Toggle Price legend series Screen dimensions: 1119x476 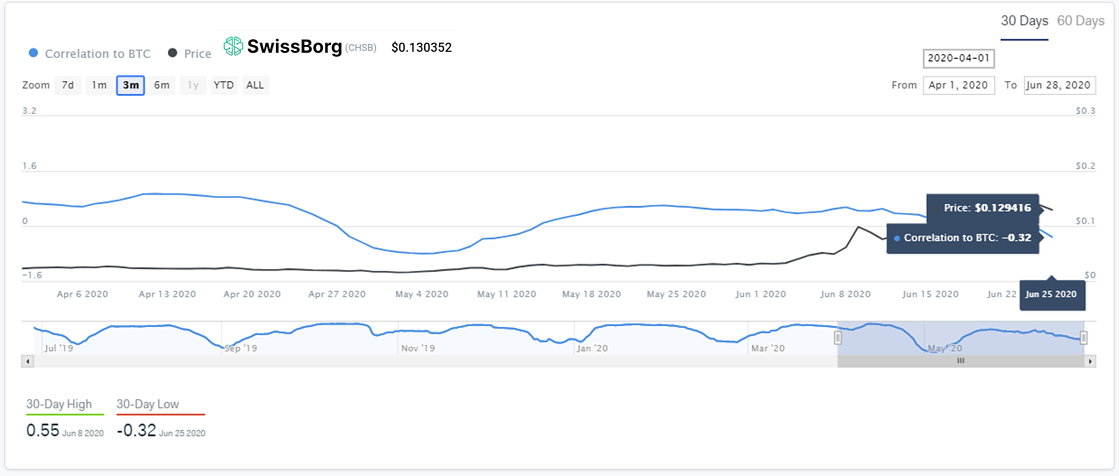pyautogui.click(x=190, y=54)
